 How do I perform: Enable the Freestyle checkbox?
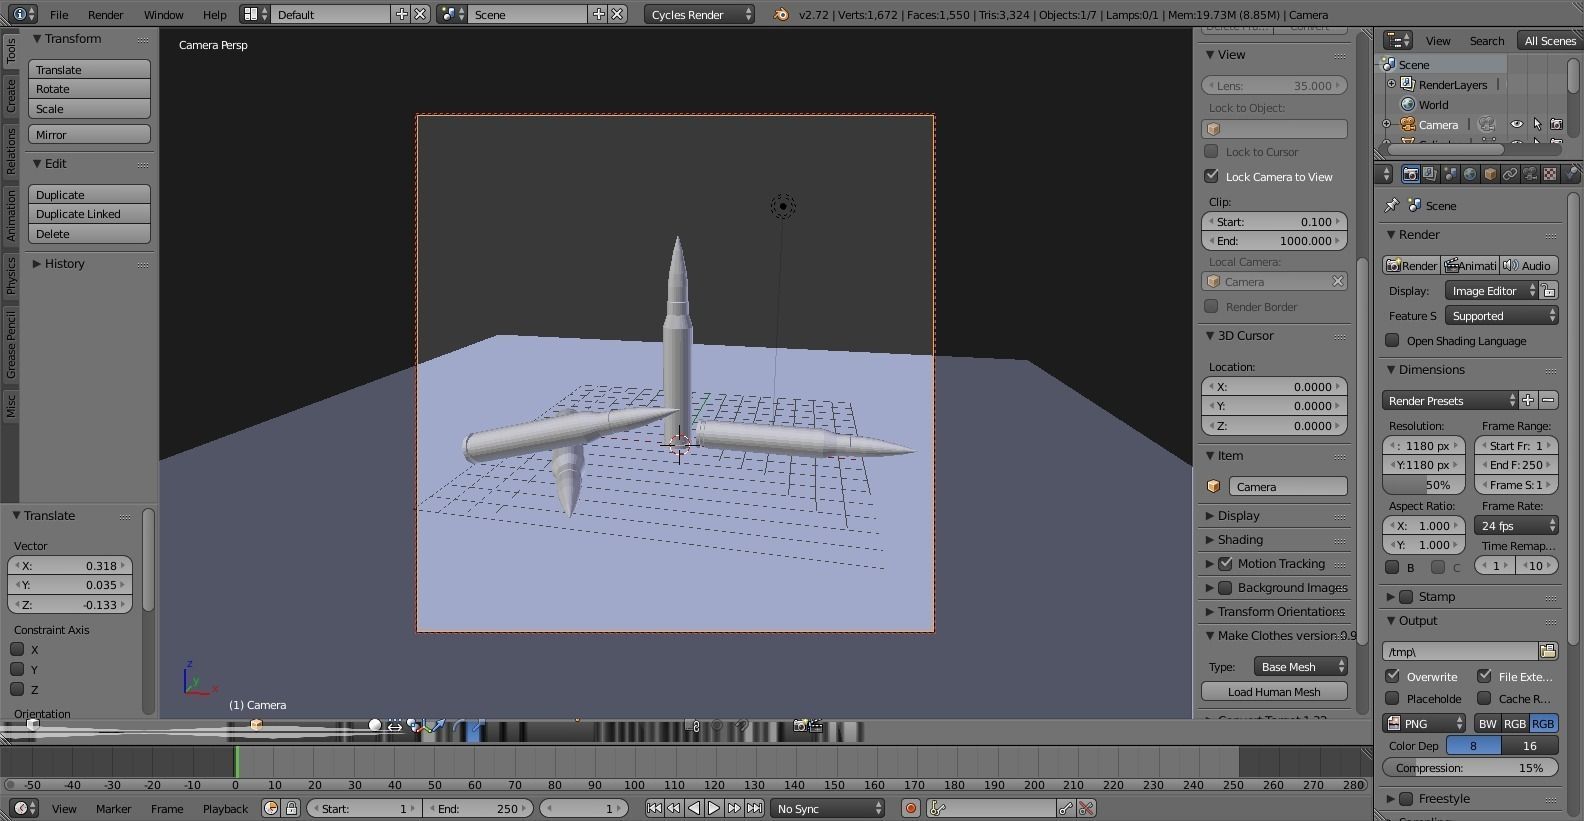tap(1406, 798)
